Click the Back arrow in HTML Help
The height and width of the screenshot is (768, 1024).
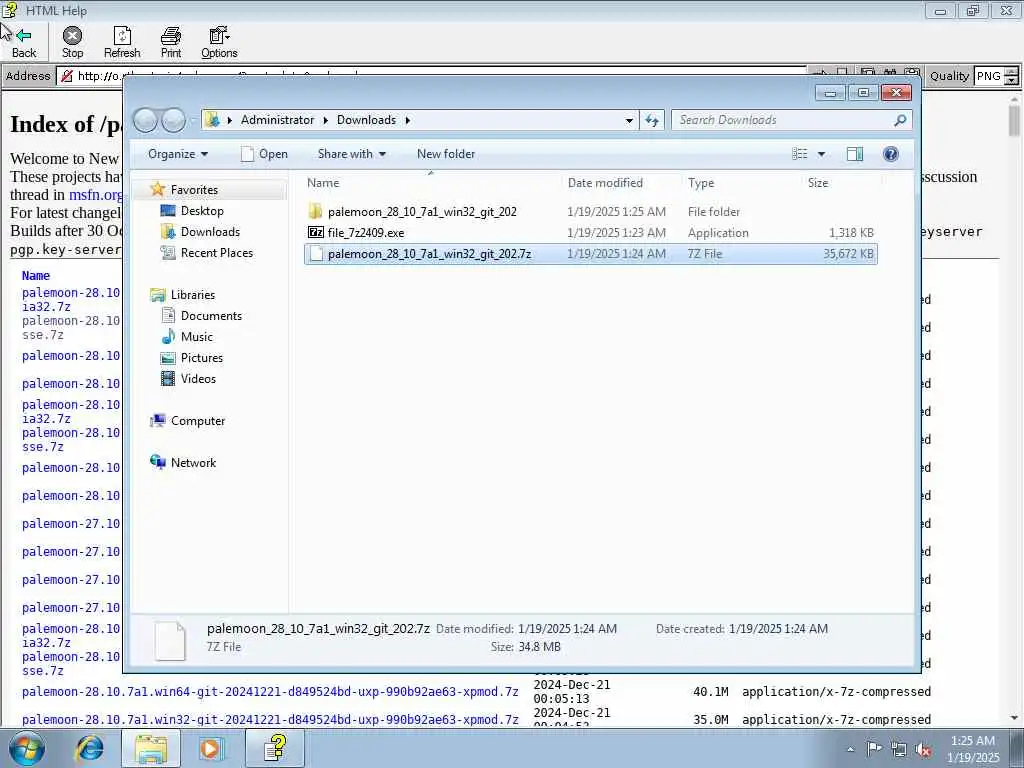tap(24, 42)
